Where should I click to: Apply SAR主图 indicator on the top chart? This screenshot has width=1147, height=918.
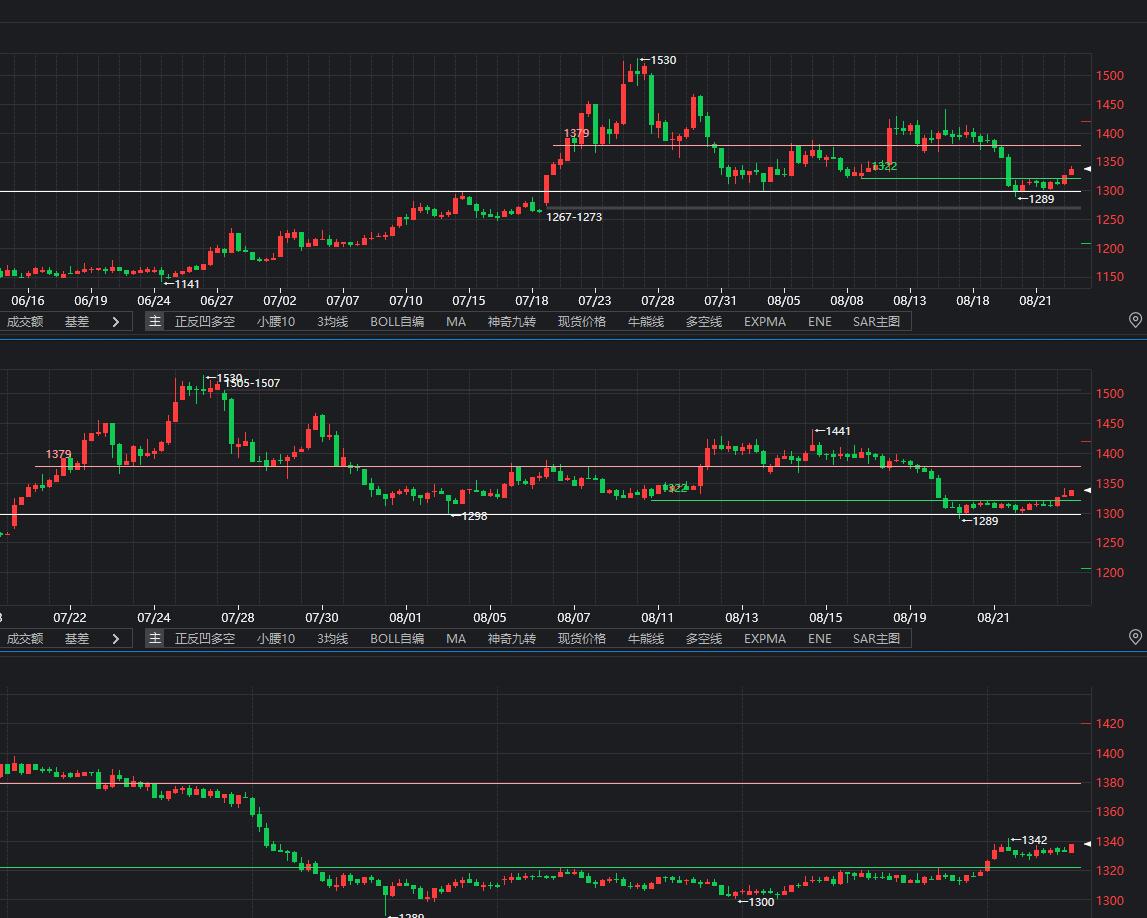876,322
